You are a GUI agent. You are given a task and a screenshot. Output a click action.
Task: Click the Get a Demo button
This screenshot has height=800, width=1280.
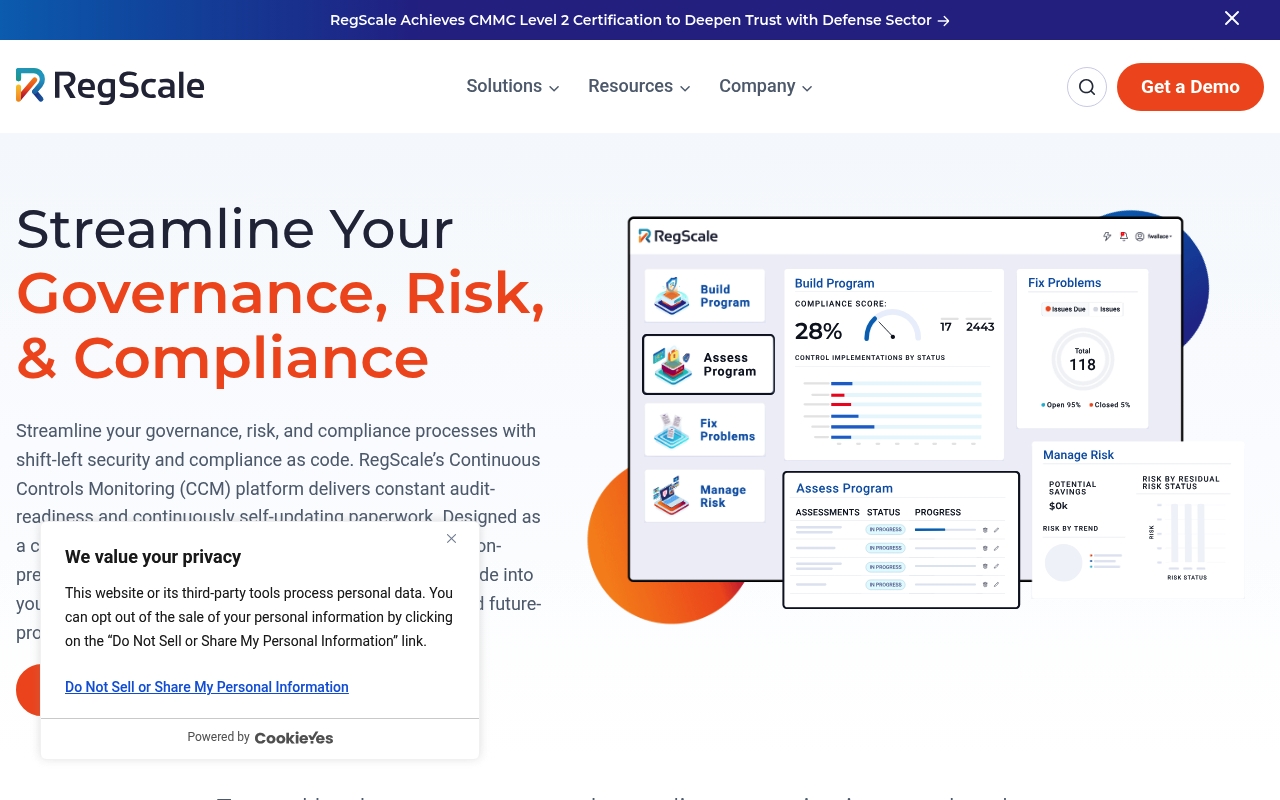tap(1190, 87)
